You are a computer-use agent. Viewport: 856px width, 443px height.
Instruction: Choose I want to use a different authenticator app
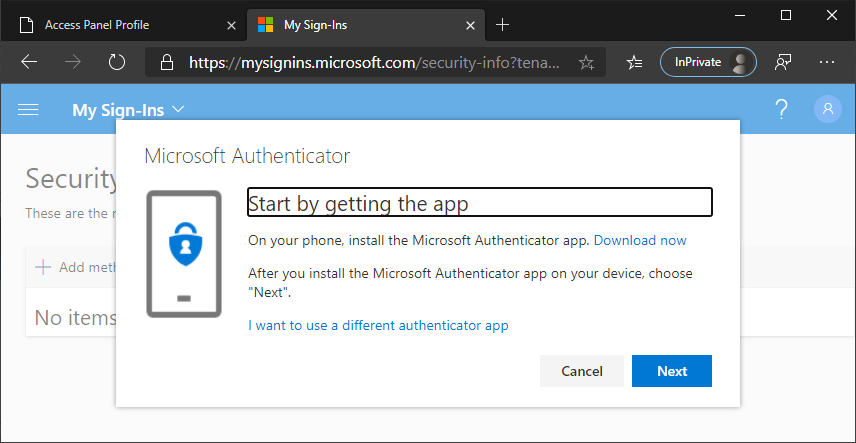[378, 325]
